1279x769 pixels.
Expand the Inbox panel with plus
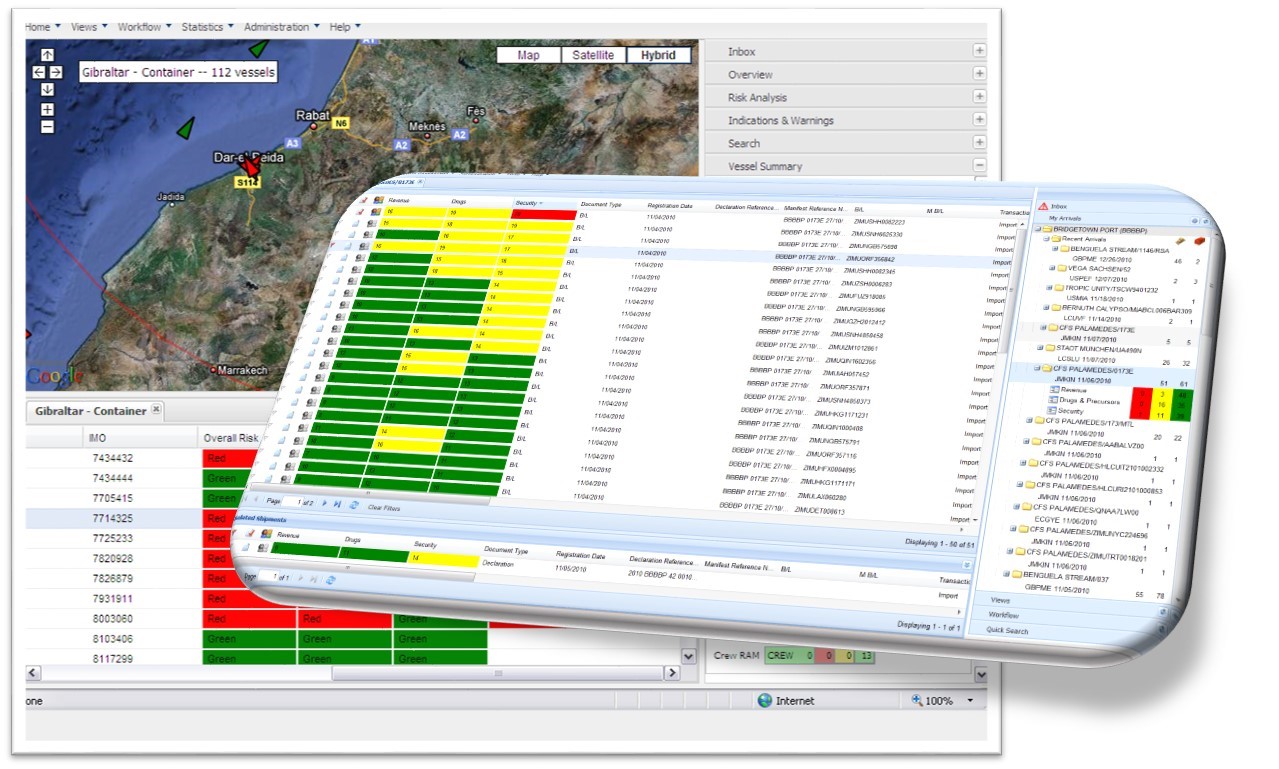(980, 51)
